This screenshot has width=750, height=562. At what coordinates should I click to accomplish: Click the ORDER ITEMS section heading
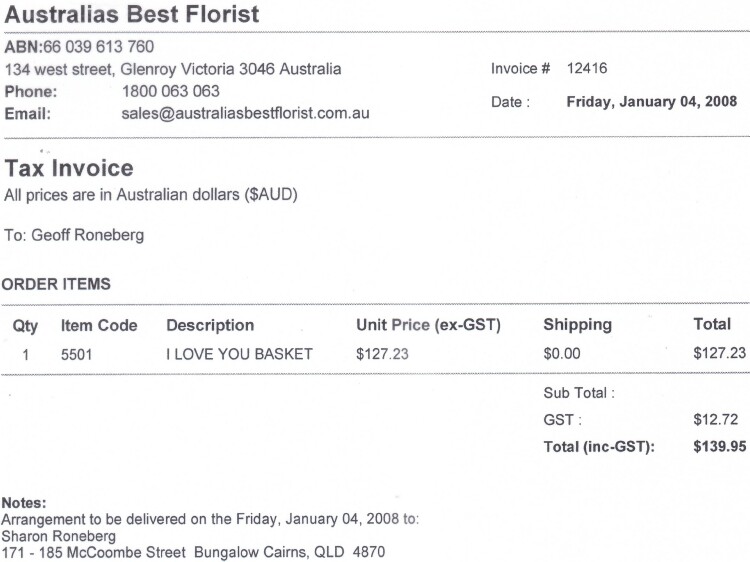point(56,284)
